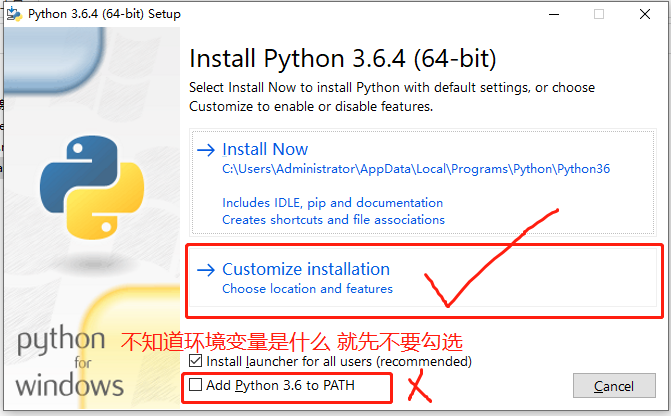Image resolution: width=671 pixels, height=416 pixels.
Task: Uncheck Install launcher for all users
Action: pos(196,361)
